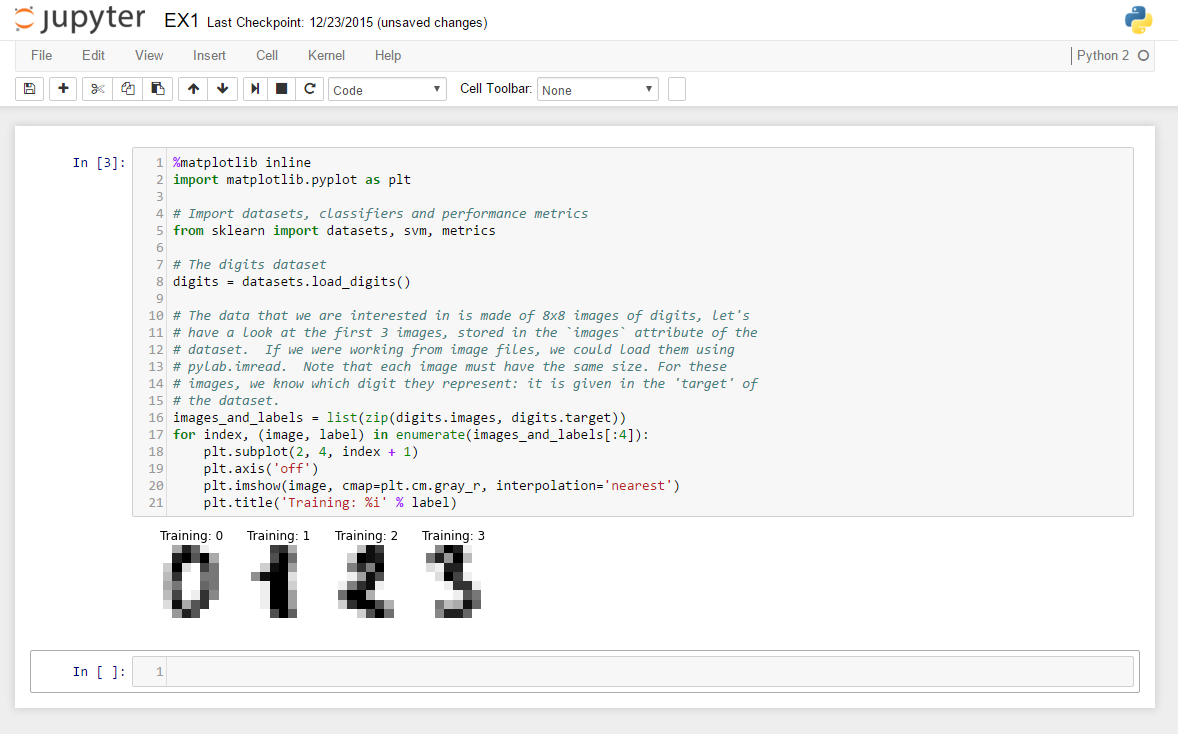
Task: Click inside the empty code cell
Action: [650, 672]
